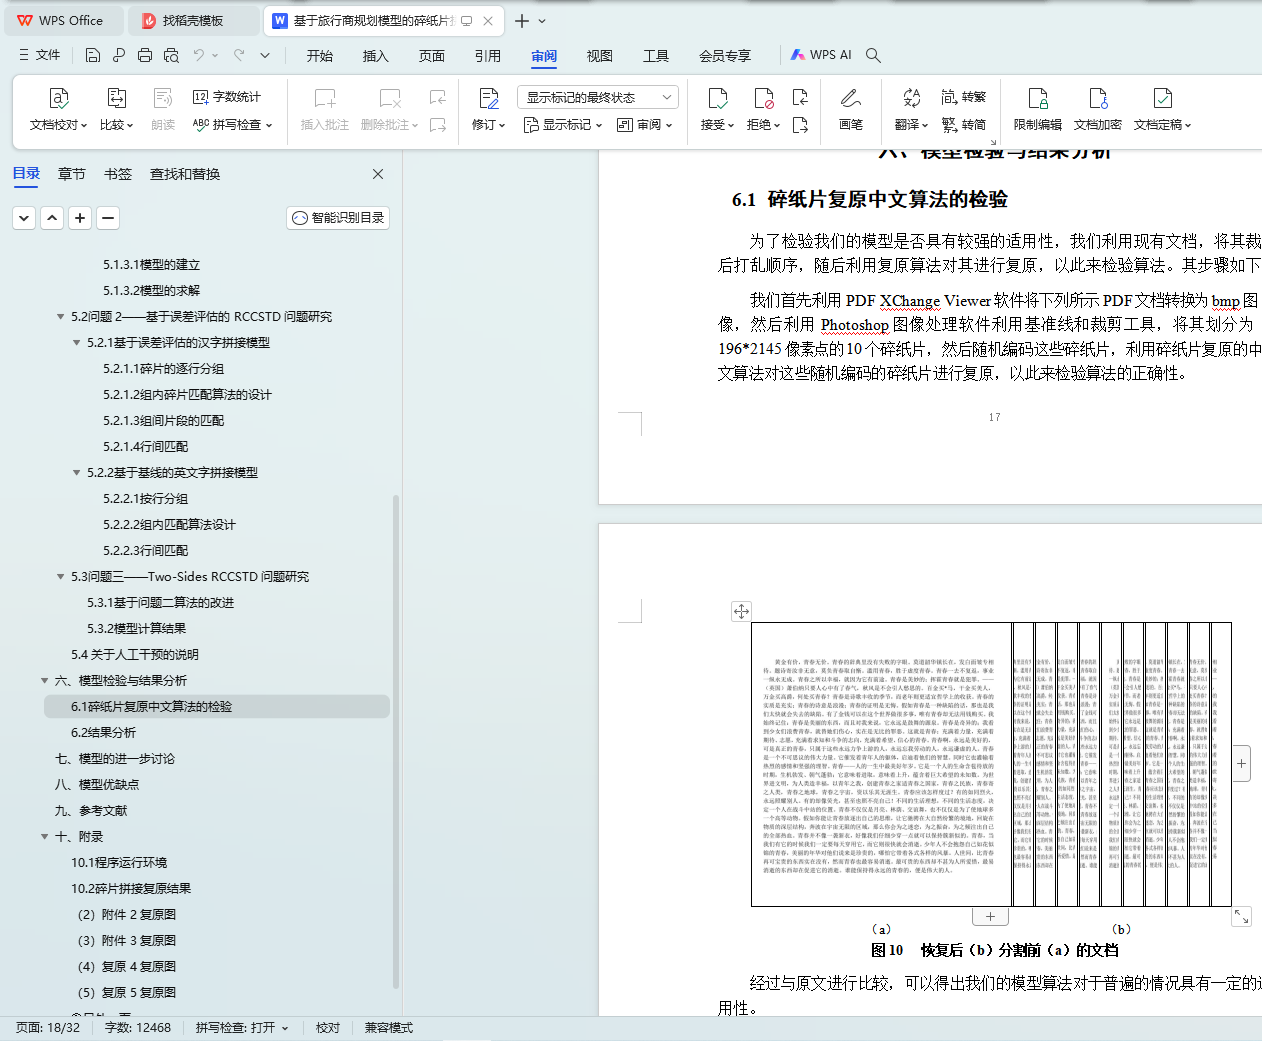Collapse the 十、附录 outline node

point(45,837)
